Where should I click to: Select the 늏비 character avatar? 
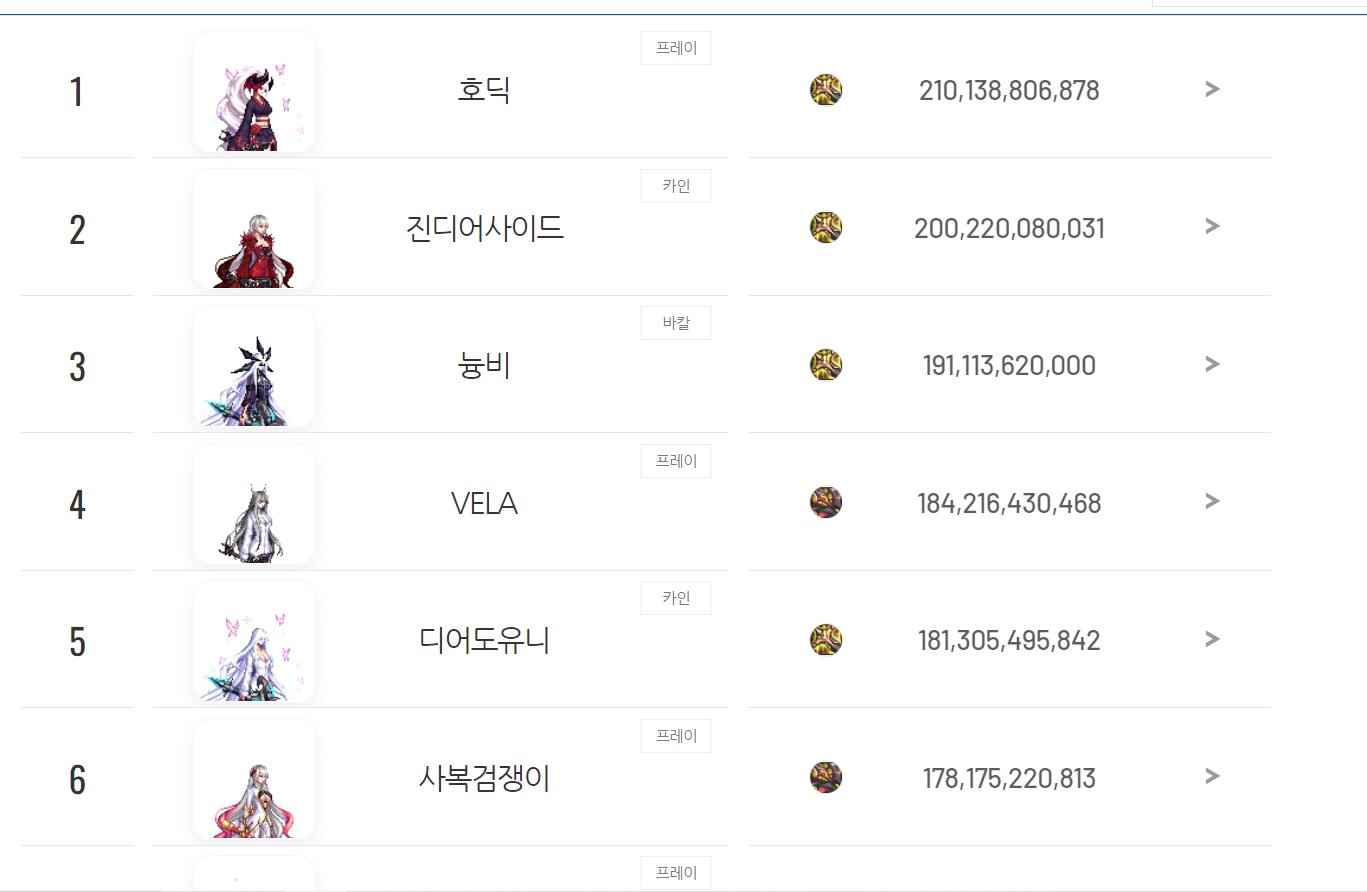[254, 367]
